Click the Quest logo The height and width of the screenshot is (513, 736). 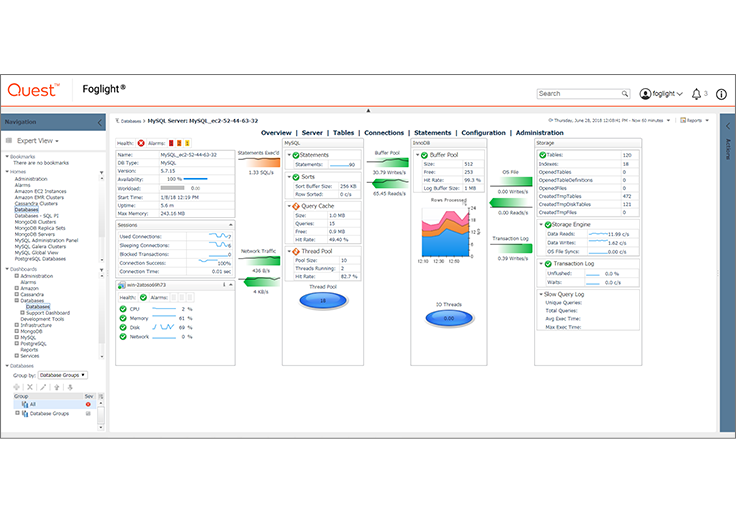pyautogui.click(x=33, y=90)
